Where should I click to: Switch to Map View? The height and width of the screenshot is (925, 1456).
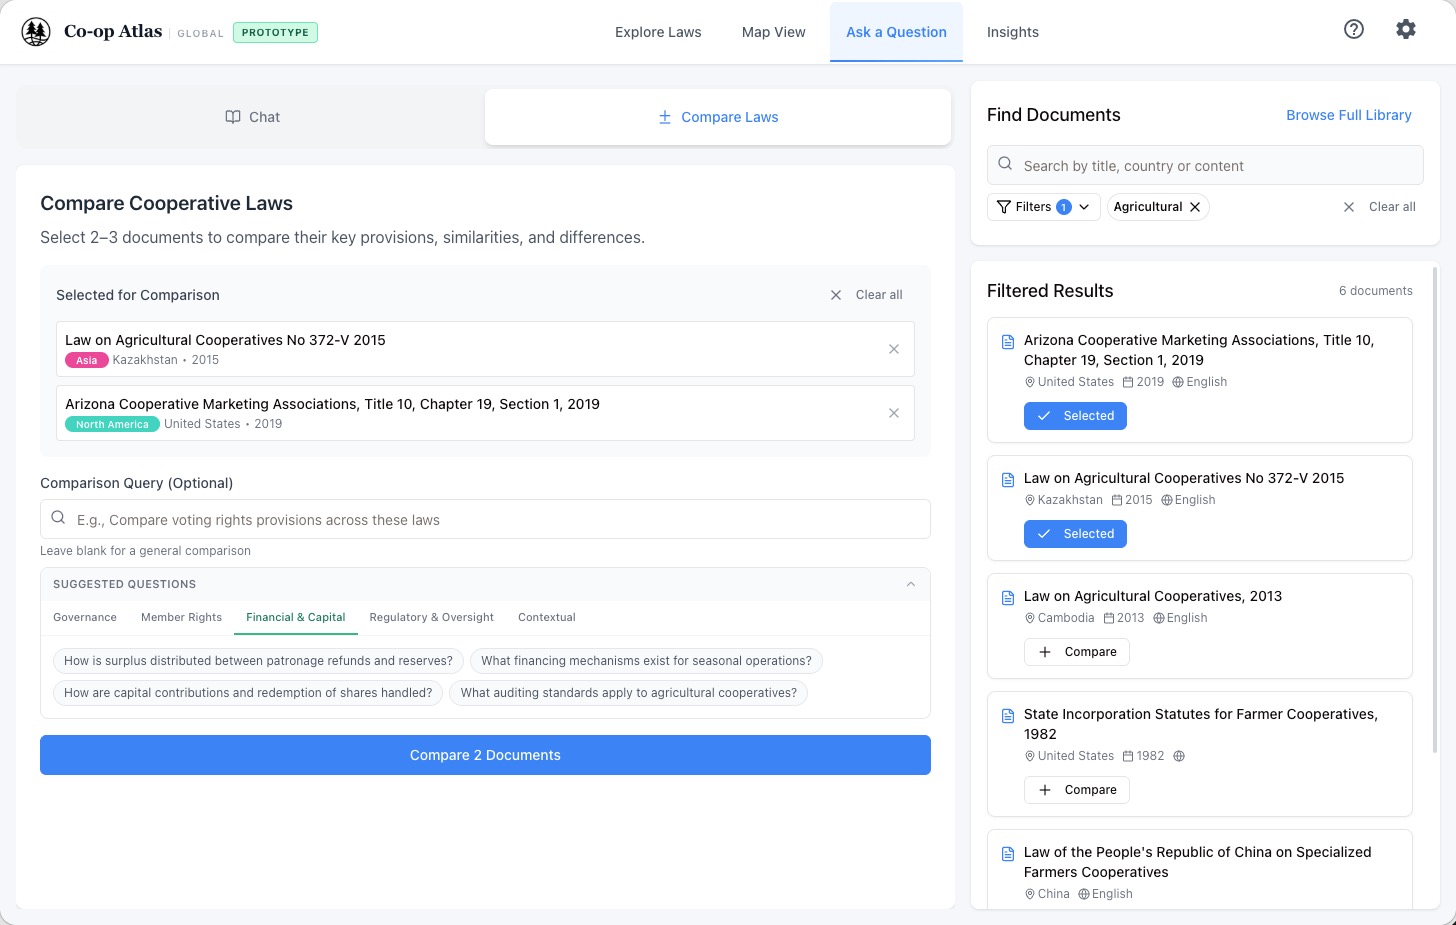click(x=773, y=31)
